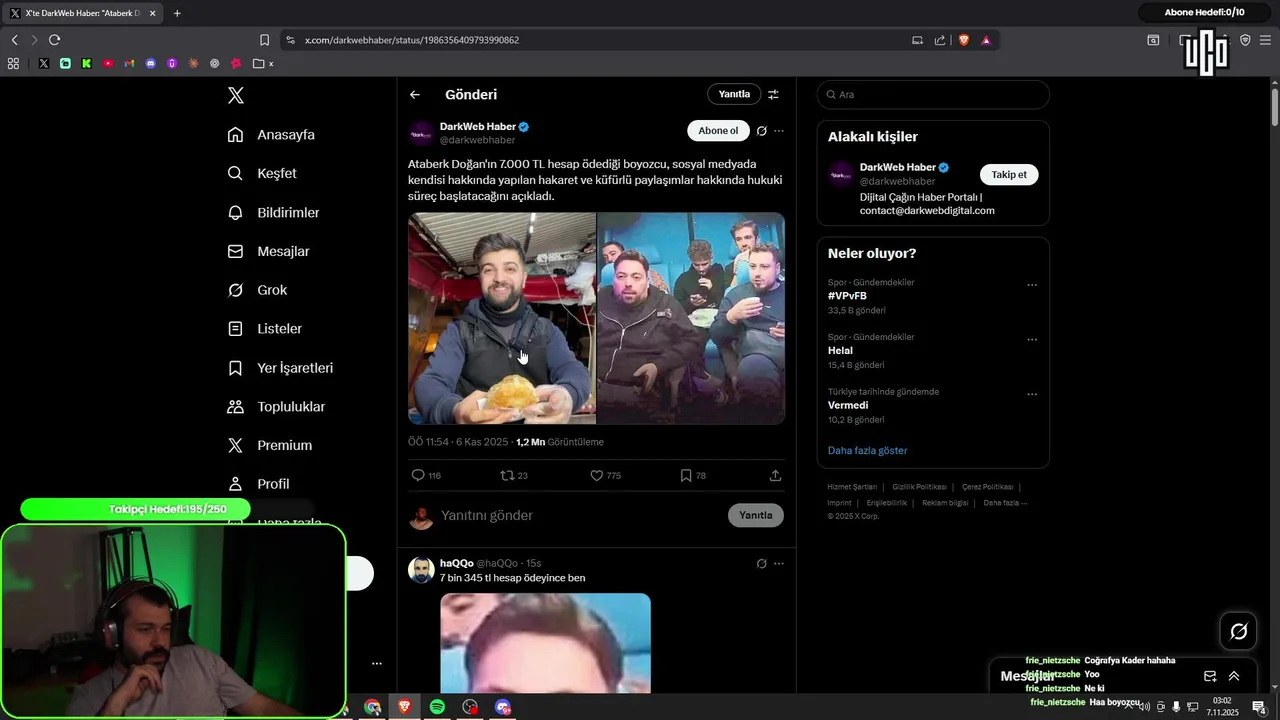Reload the page
1280x720 pixels.
click(54, 40)
